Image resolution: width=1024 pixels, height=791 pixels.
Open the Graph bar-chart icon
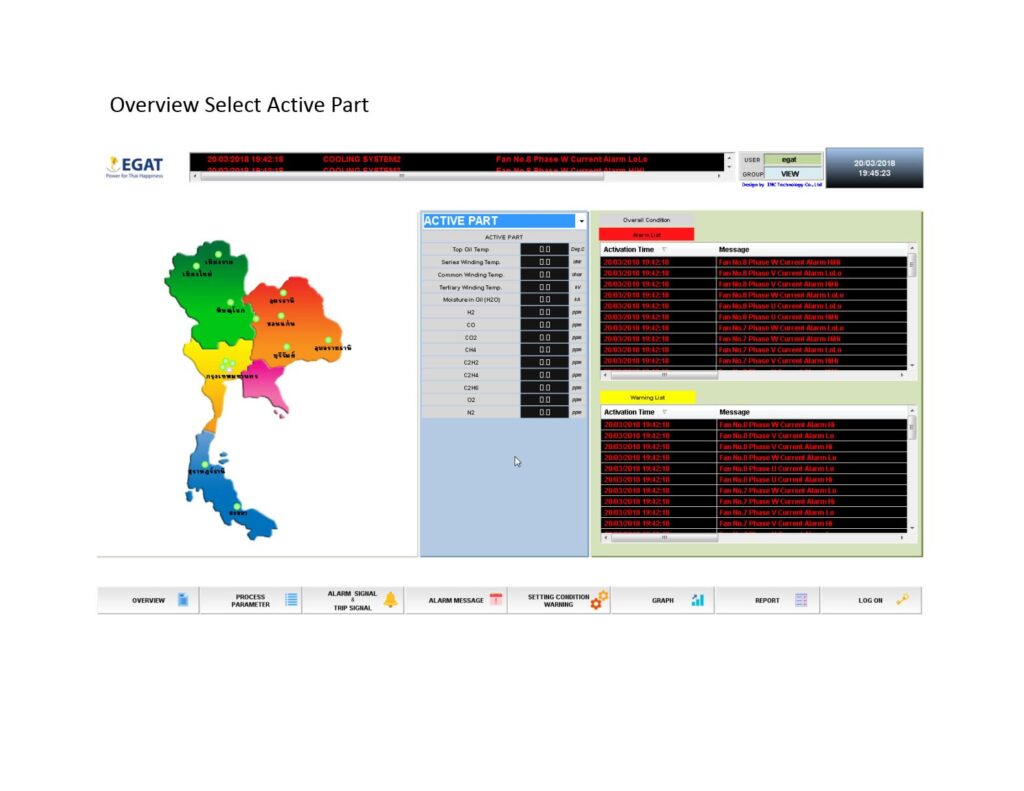697,600
